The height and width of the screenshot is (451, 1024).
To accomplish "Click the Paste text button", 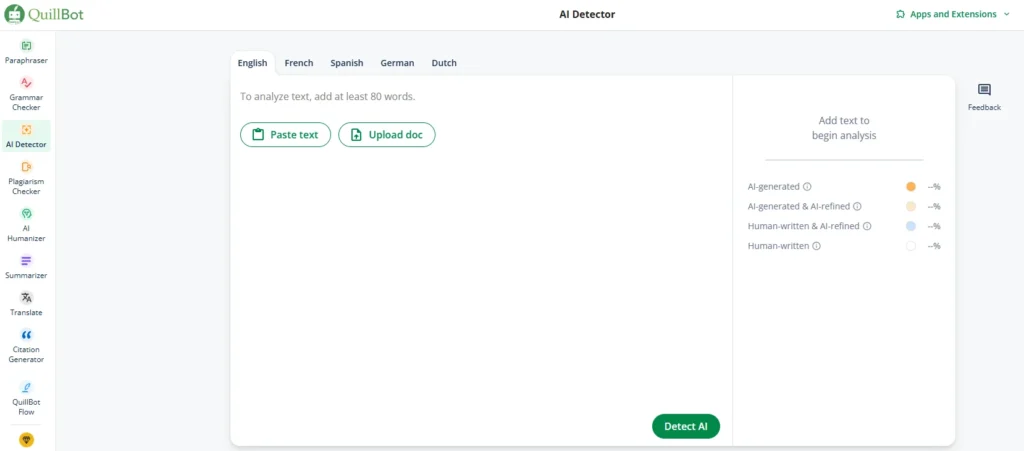I will point(285,134).
